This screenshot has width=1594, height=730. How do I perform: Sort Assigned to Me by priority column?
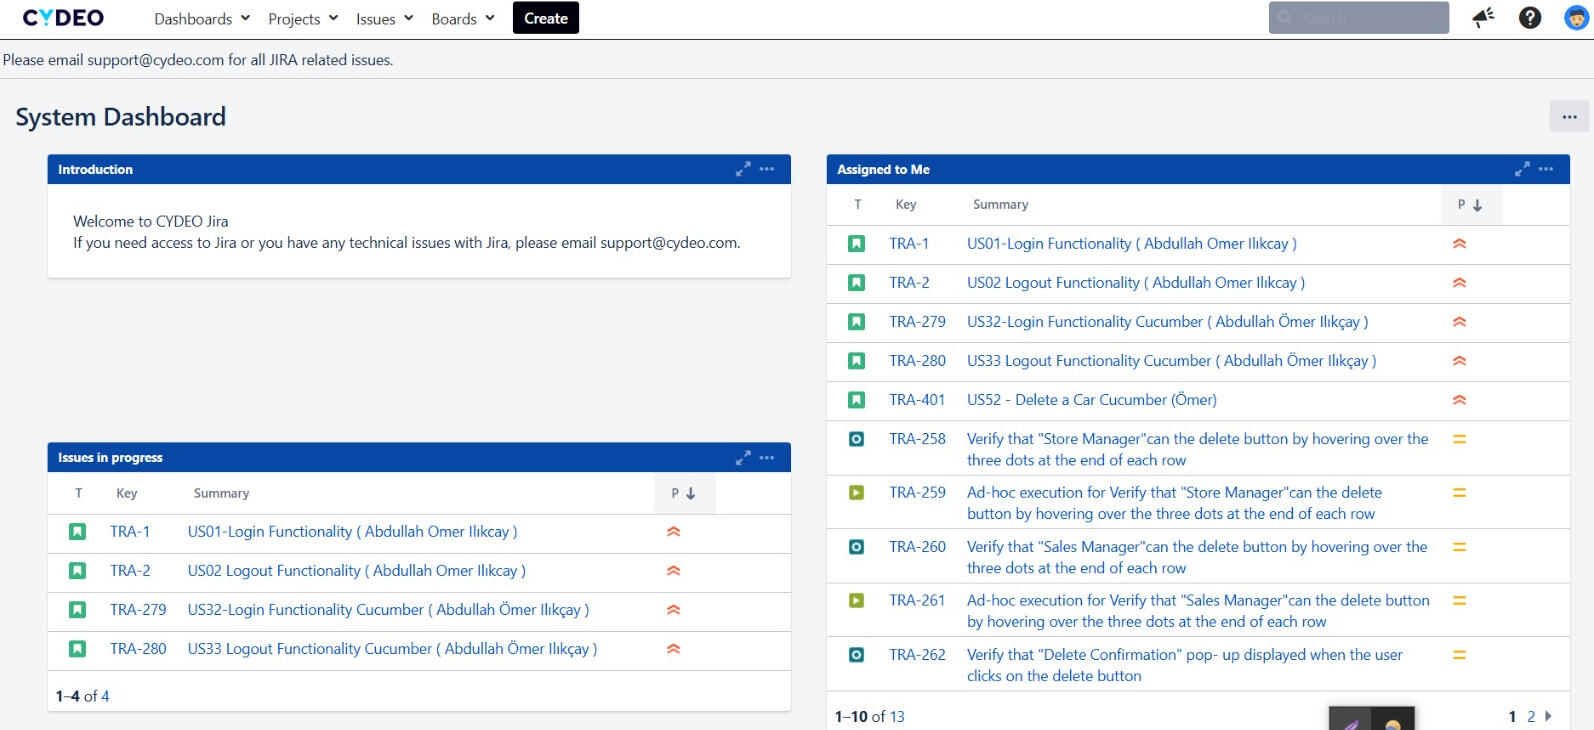click(1470, 205)
